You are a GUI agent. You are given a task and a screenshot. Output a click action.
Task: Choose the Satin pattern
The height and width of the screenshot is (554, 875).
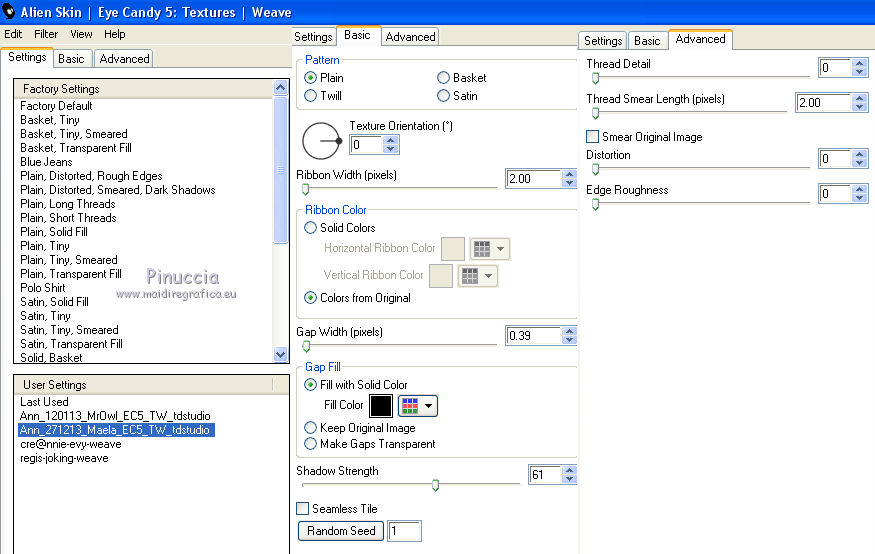[443, 95]
